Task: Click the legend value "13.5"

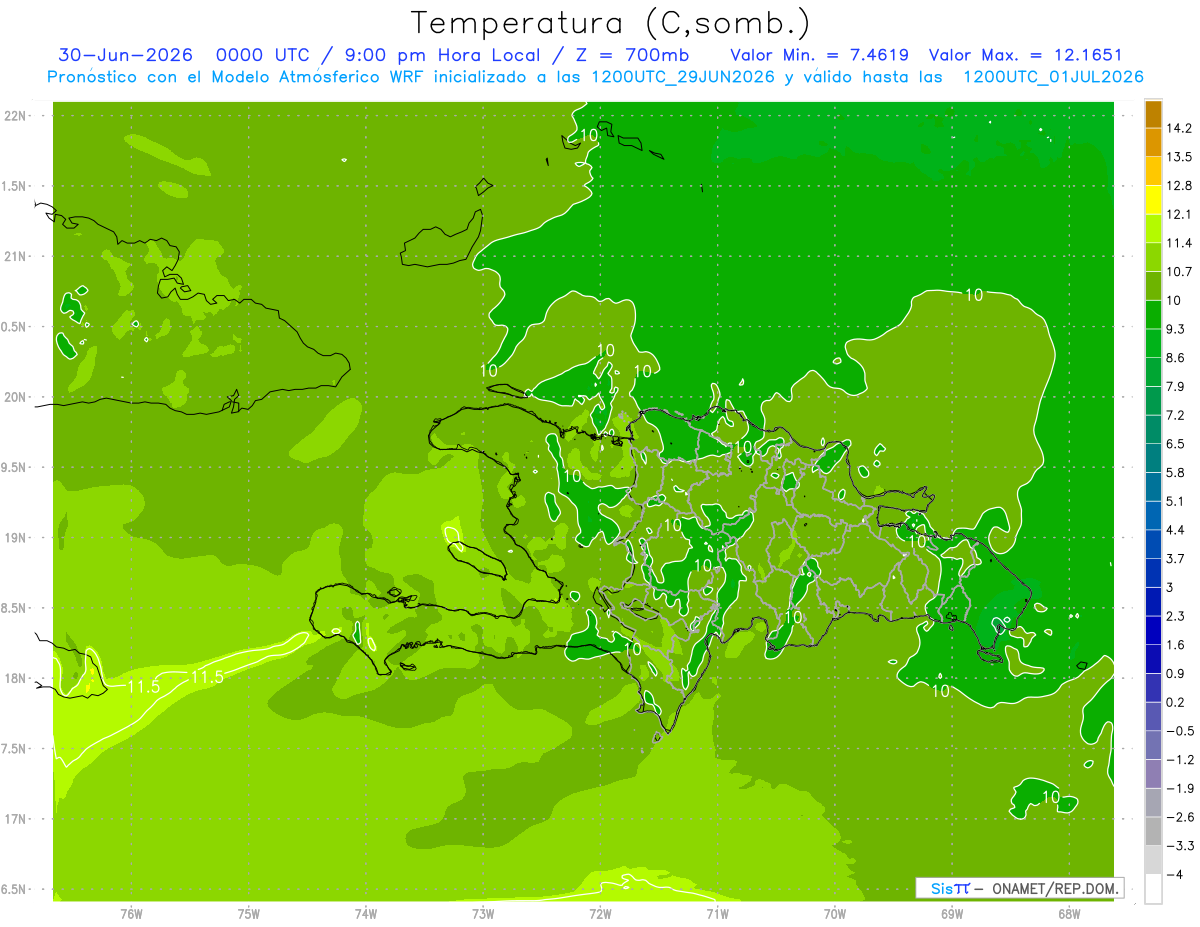Action: pyautogui.click(x=1180, y=157)
